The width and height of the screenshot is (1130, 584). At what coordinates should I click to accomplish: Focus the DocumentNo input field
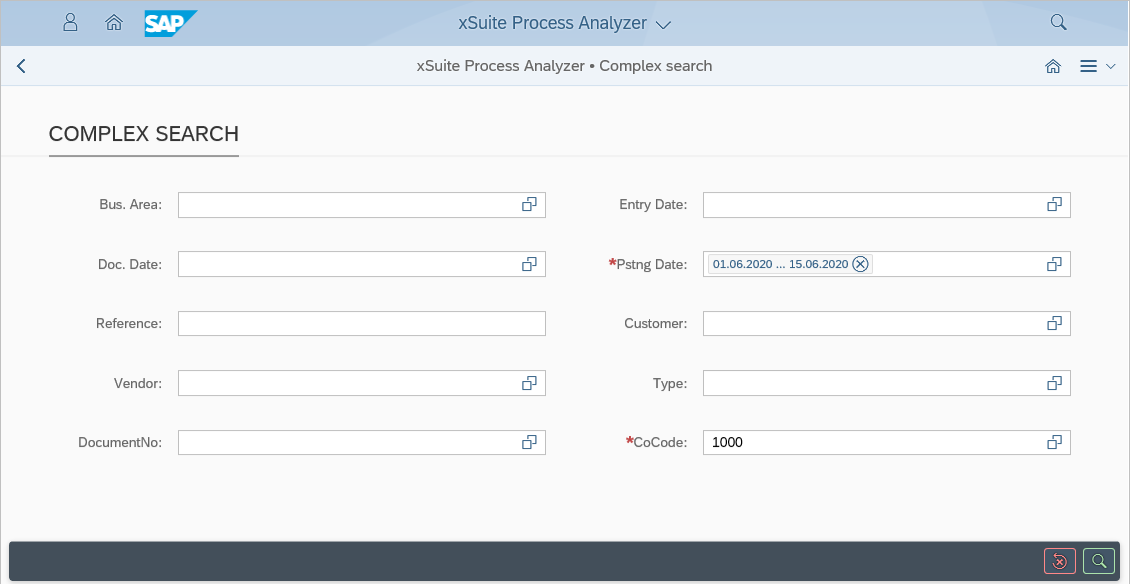(x=346, y=442)
